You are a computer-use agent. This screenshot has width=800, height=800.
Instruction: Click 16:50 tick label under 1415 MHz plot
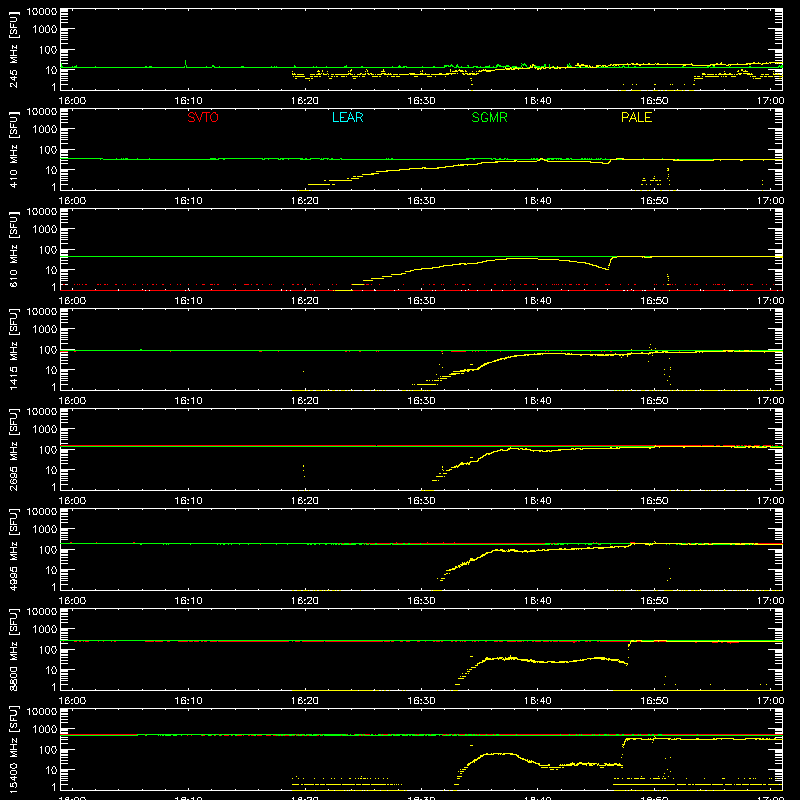point(654,401)
